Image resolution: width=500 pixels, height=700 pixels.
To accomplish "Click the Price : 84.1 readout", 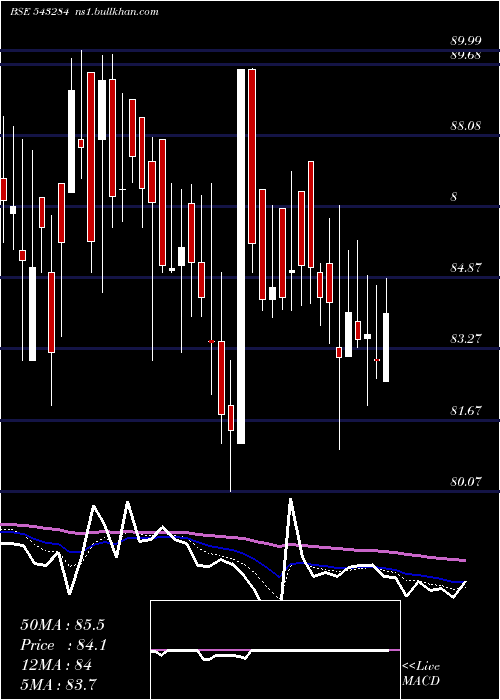I will tap(63, 645).
